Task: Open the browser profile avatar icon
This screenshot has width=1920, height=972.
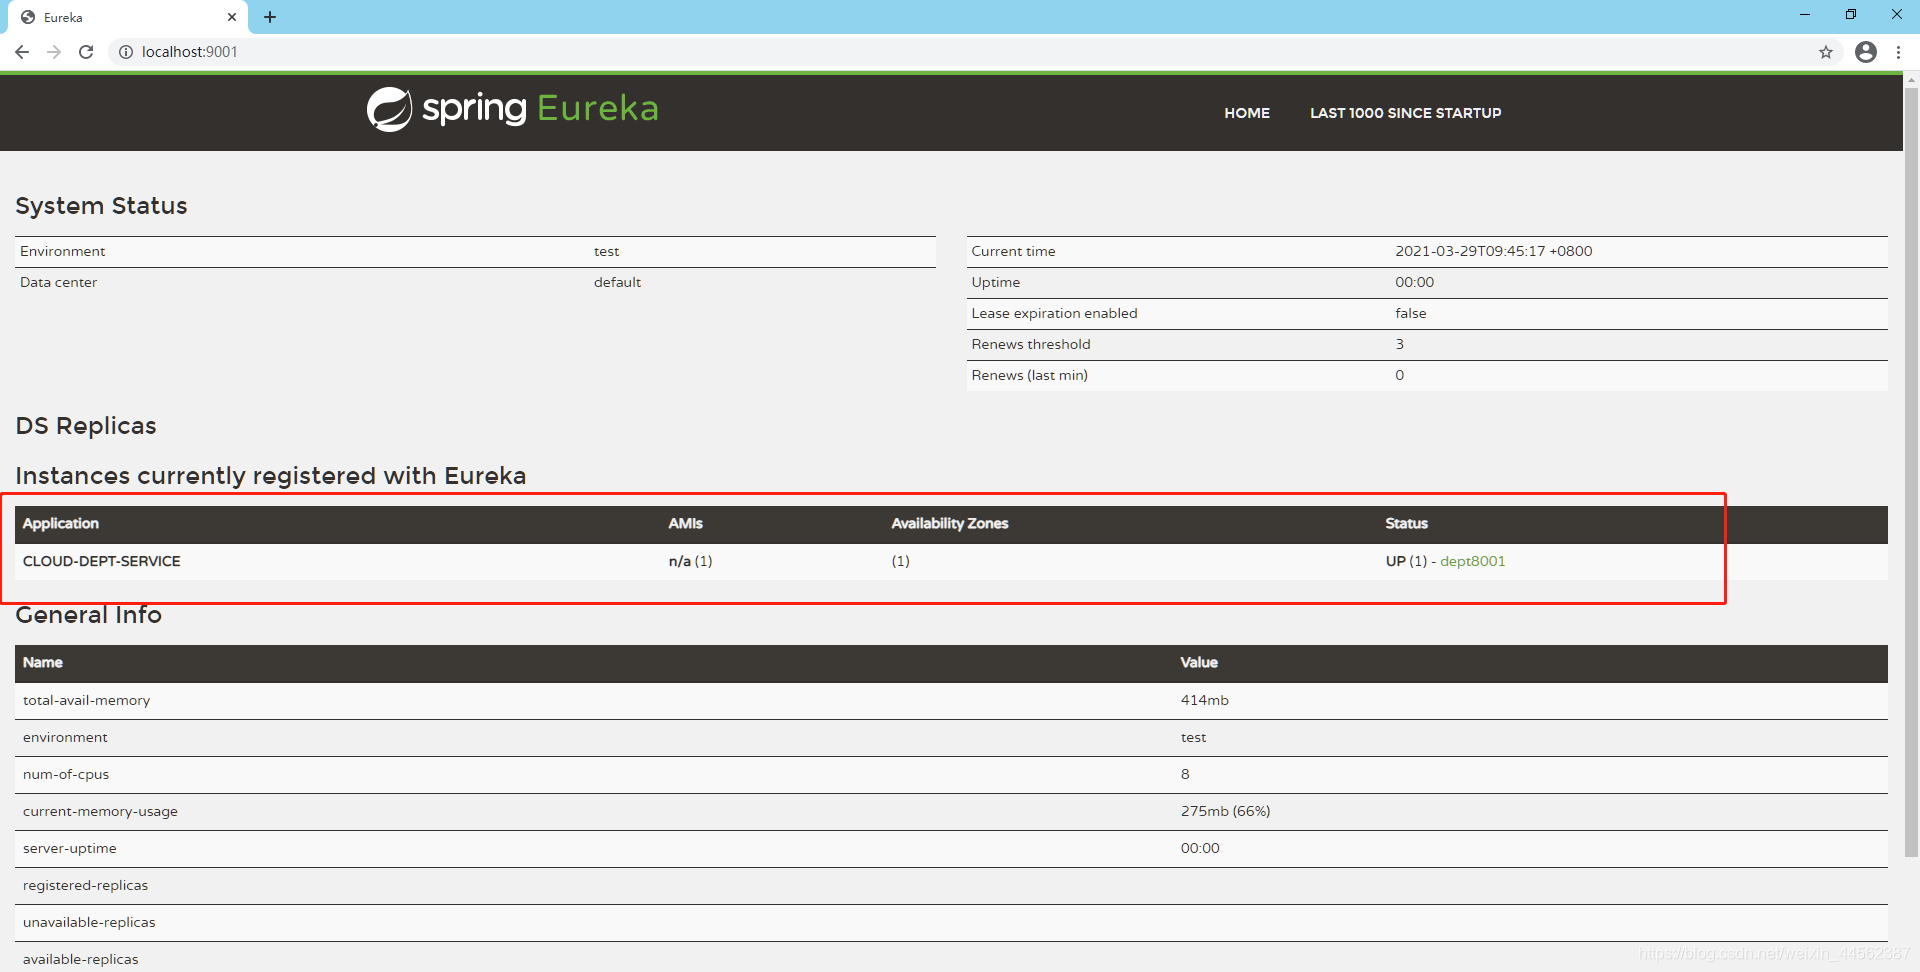Action: pyautogui.click(x=1866, y=52)
